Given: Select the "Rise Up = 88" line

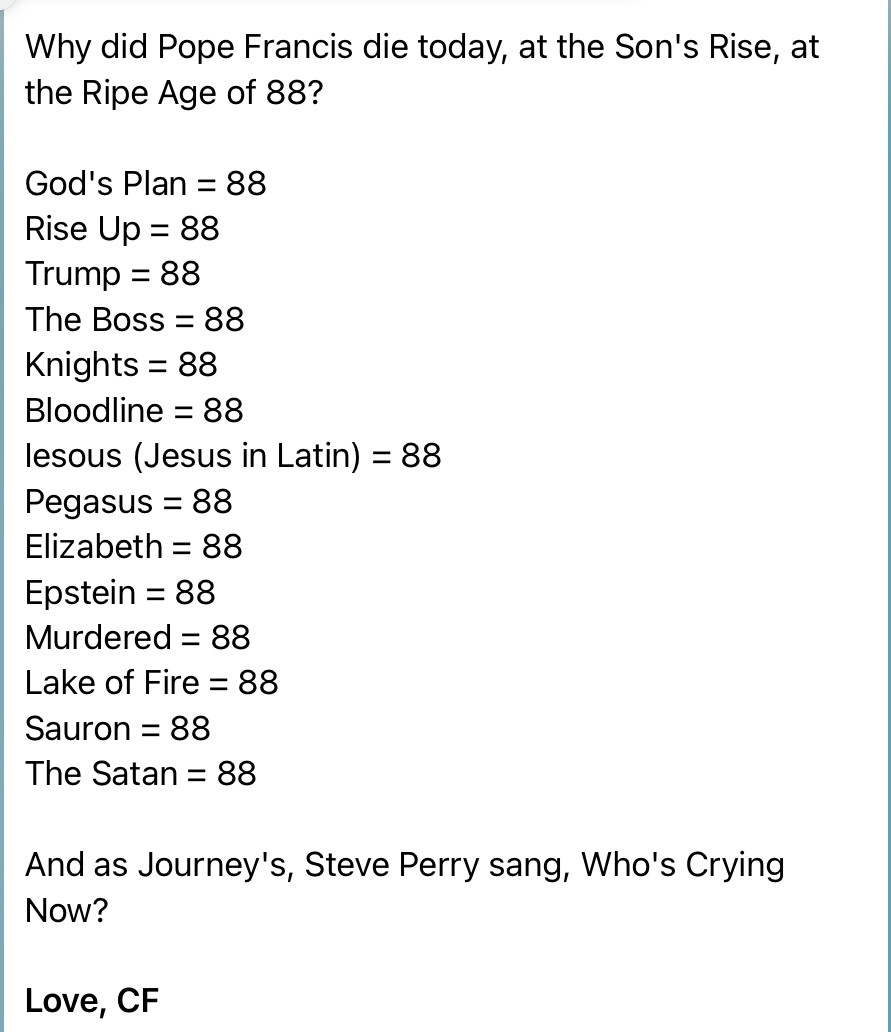Looking at the screenshot, I should (x=122, y=229).
